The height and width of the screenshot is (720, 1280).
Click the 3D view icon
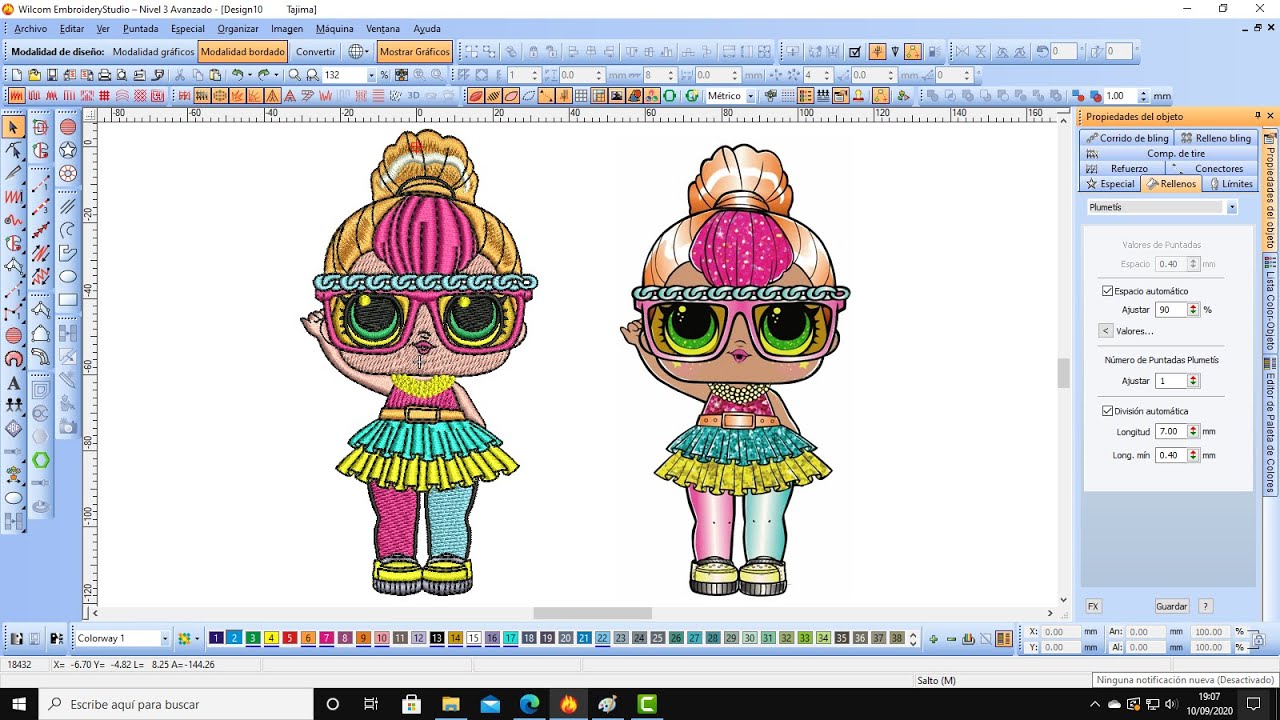(412, 96)
